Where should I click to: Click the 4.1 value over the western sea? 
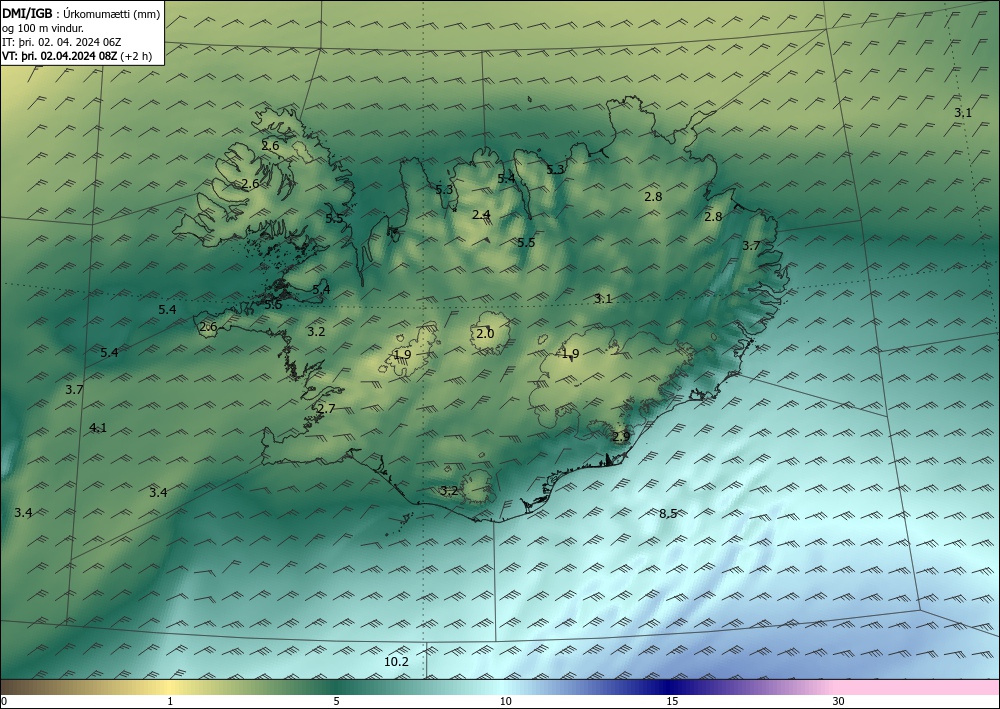pyautogui.click(x=98, y=428)
